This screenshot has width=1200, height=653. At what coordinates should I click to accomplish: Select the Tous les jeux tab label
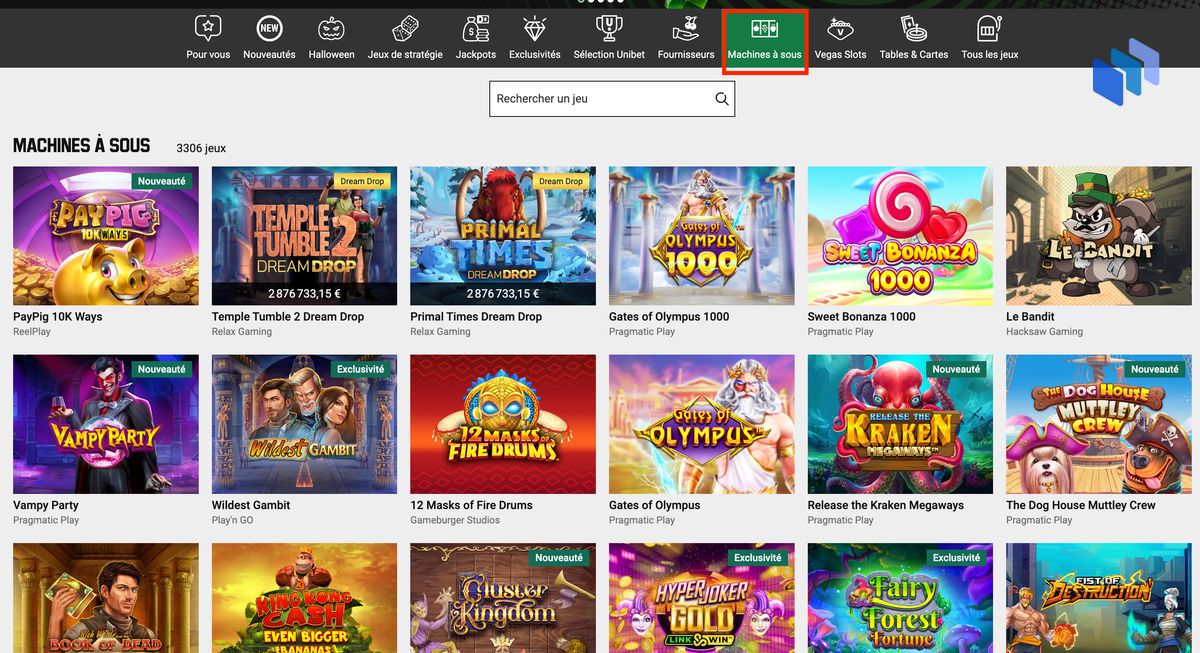pos(989,54)
